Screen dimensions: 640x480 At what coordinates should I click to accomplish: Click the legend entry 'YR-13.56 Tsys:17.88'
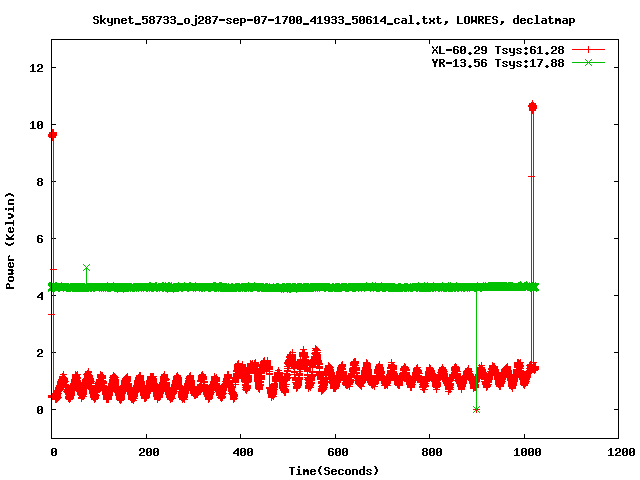(x=498, y=63)
